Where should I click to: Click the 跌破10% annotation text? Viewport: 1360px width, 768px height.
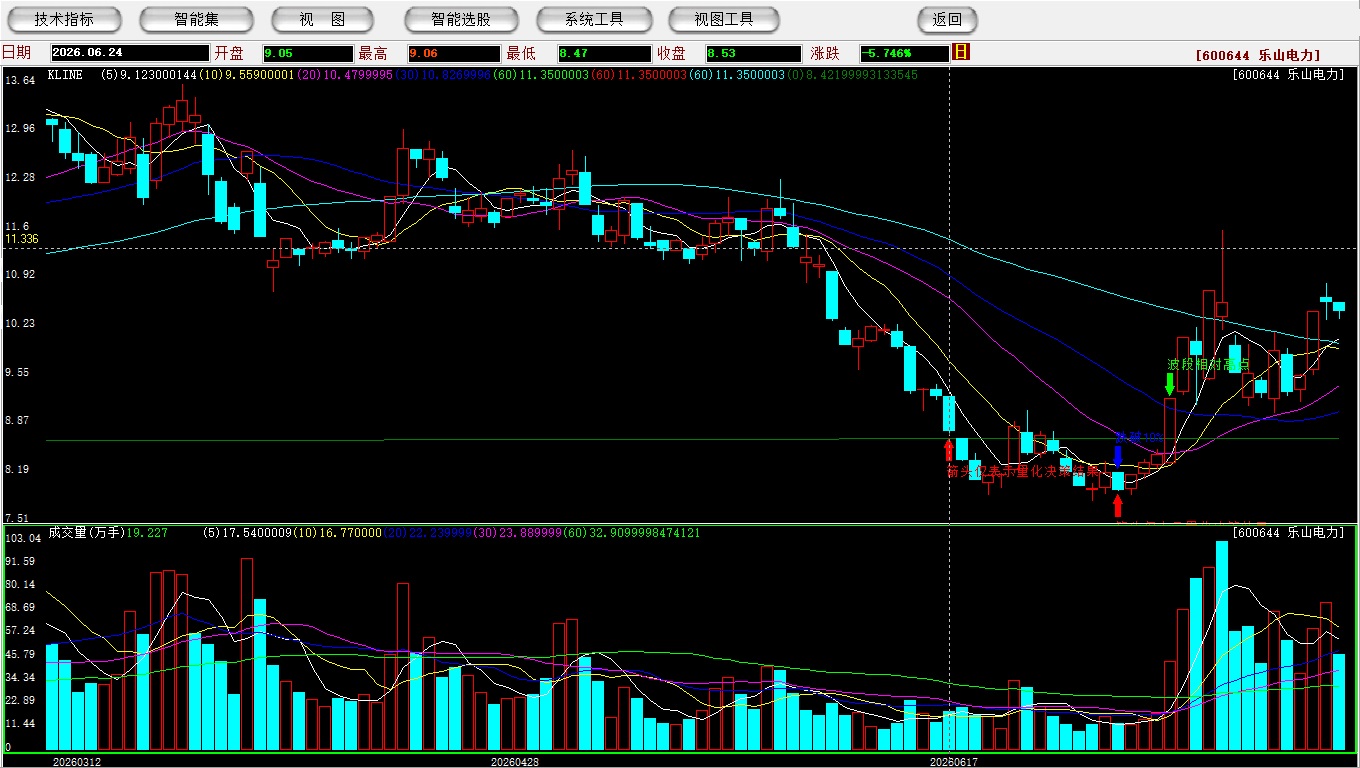[1139, 438]
